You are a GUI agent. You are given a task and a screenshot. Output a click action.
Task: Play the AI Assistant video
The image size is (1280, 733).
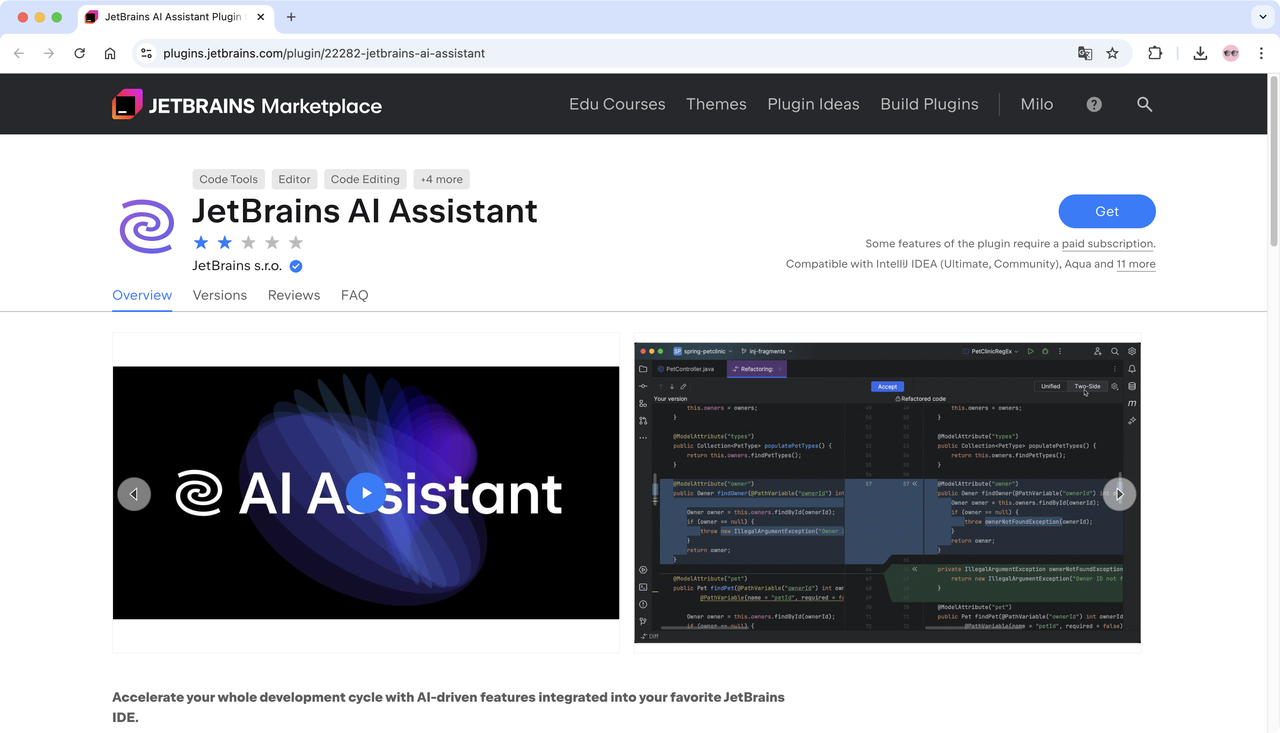pos(366,493)
